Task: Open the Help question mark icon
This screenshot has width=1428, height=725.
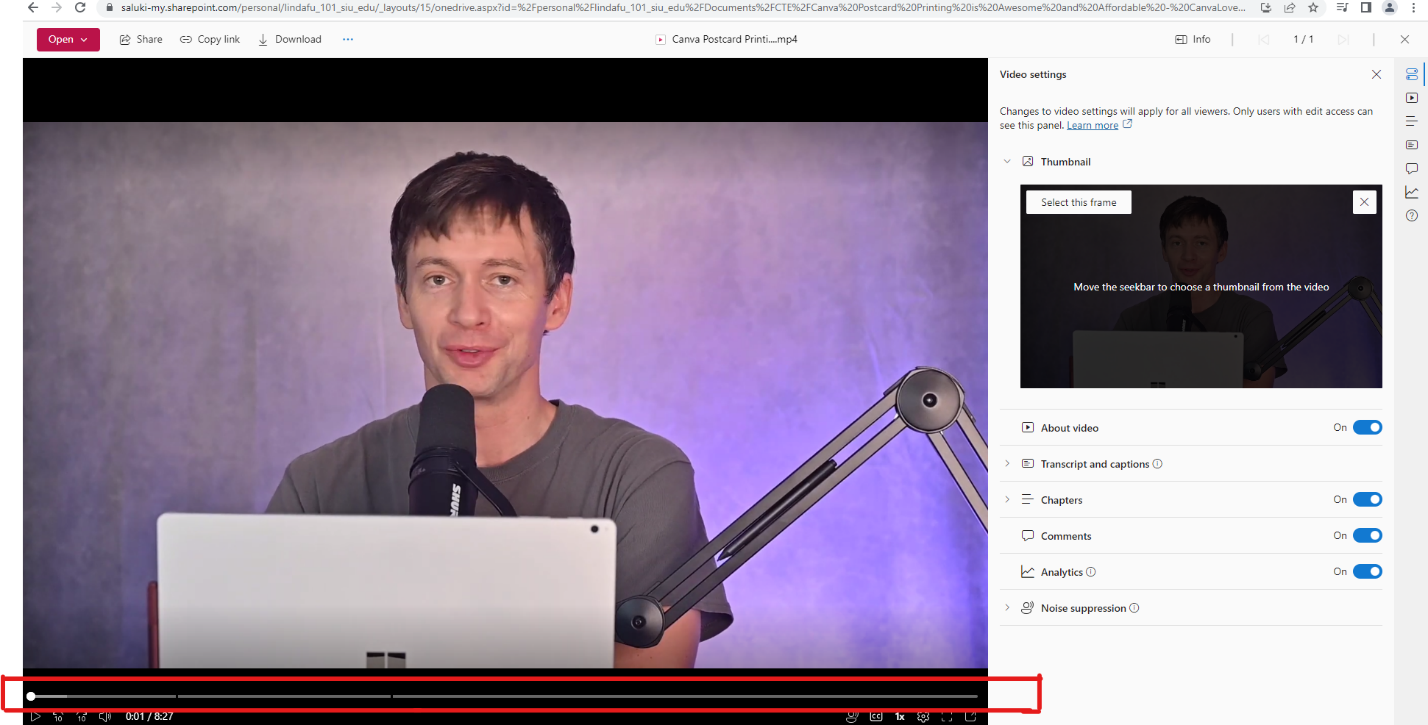Action: point(1411,215)
